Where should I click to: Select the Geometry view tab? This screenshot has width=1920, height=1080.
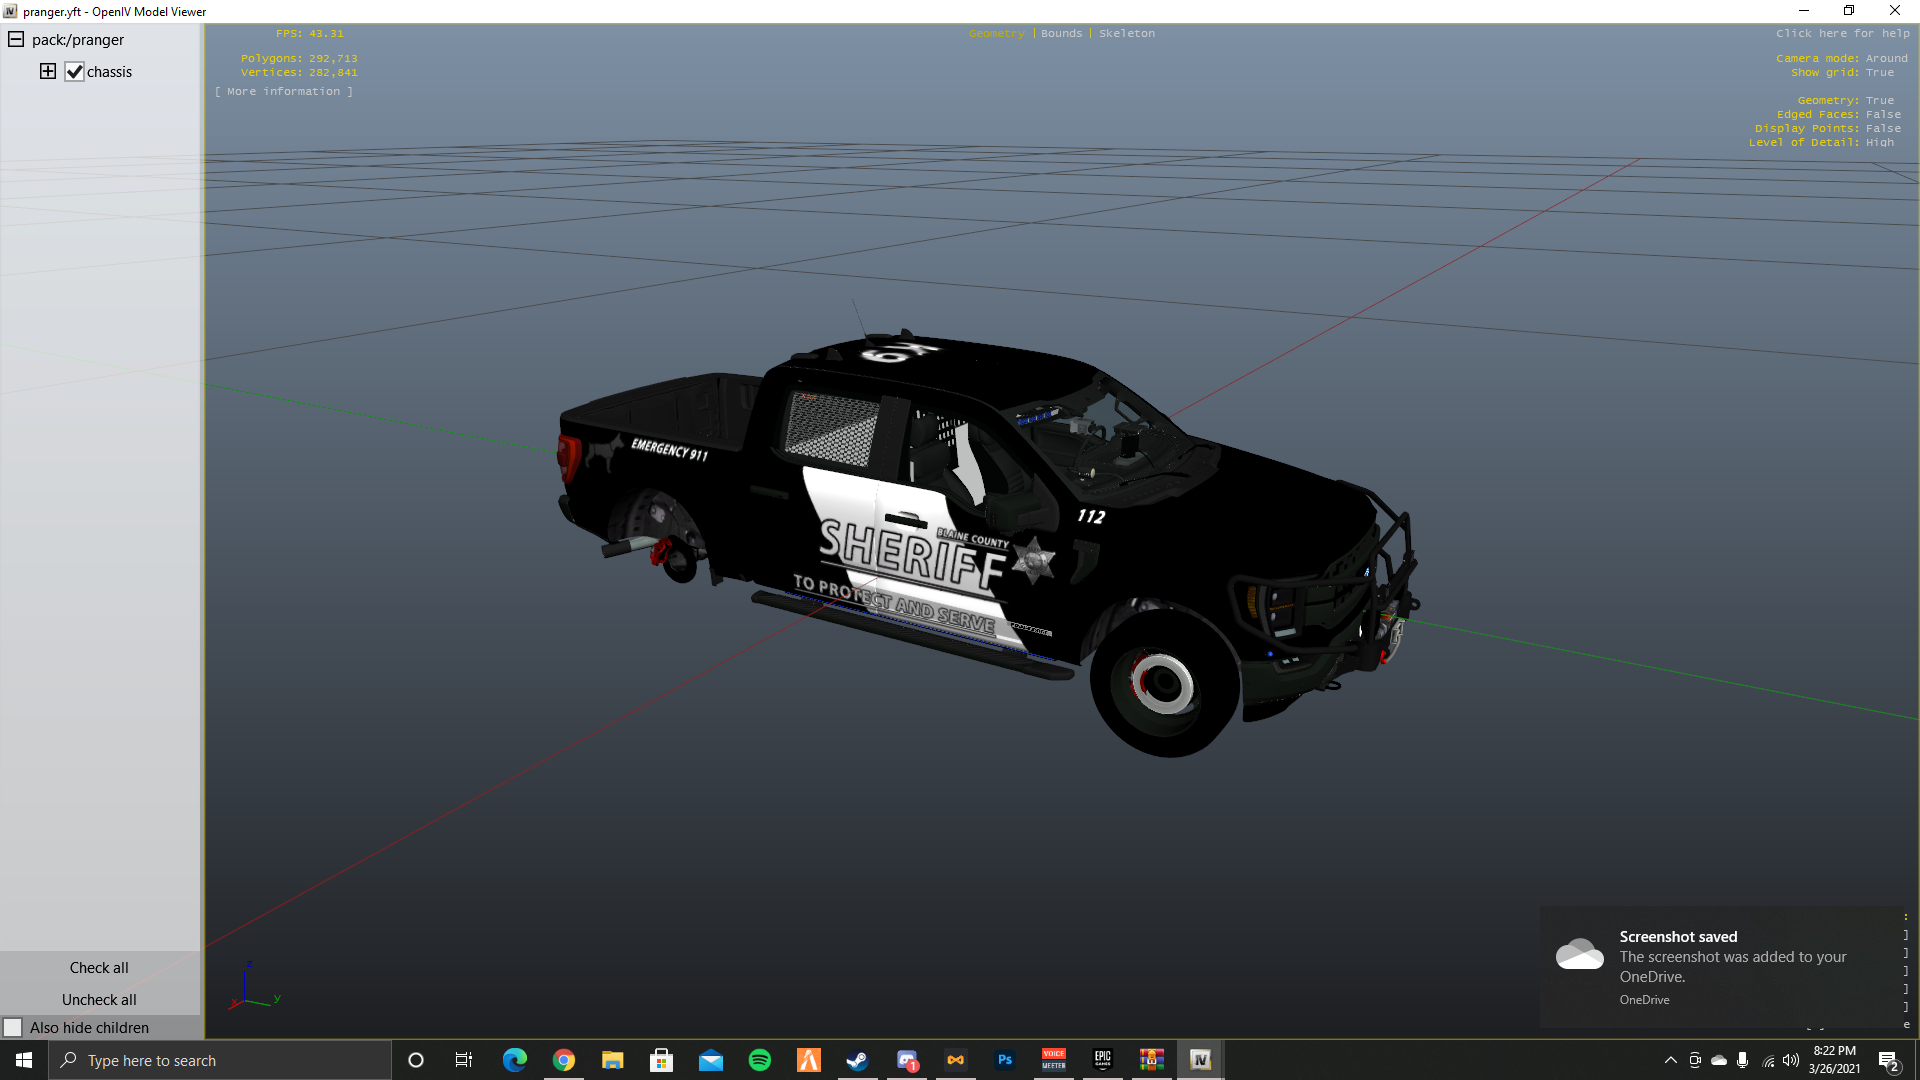click(996, 33)
